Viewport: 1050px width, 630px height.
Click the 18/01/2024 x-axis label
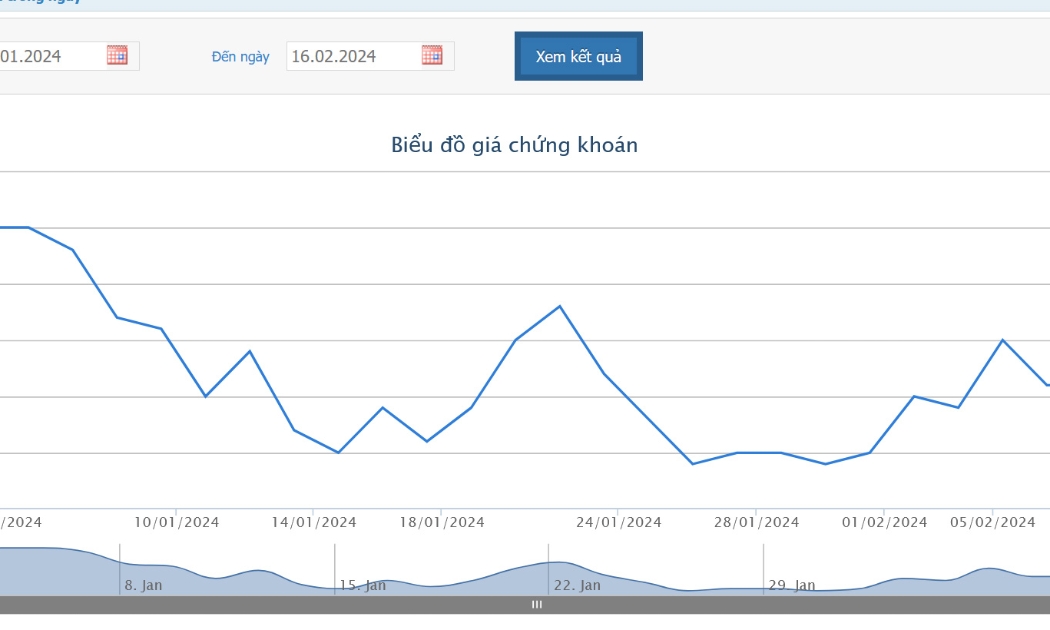point(442,522)
